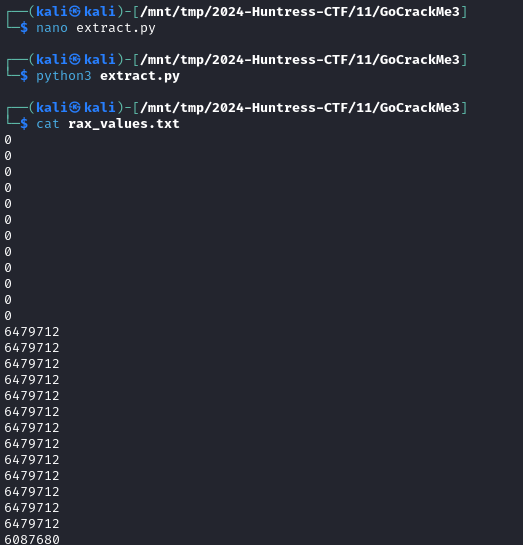This screenshot has height=545, width=523.
Task: Click the dollar prompt before cat command
Action: tap(24, 124)
